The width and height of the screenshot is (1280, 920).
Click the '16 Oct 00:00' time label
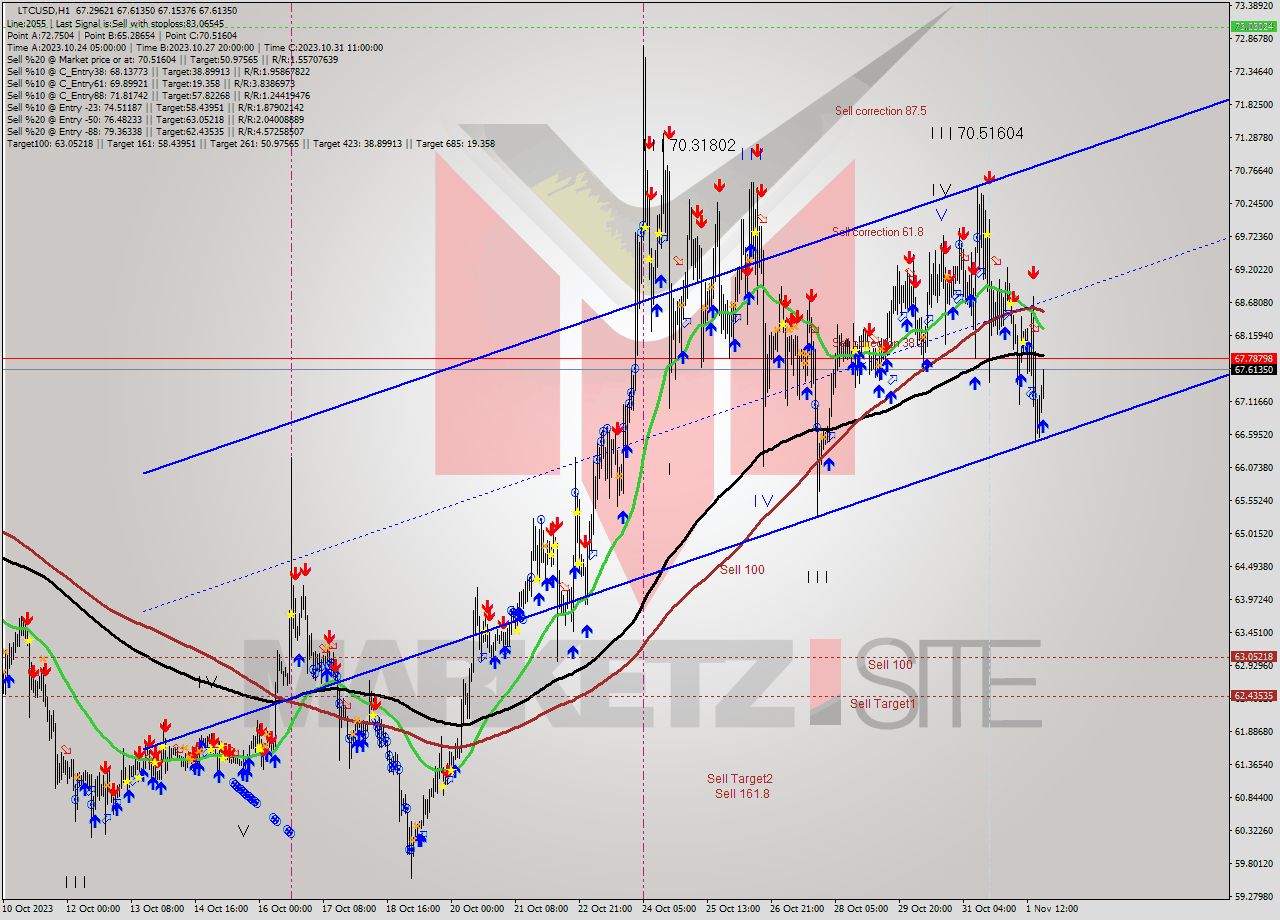pos(285,909)
